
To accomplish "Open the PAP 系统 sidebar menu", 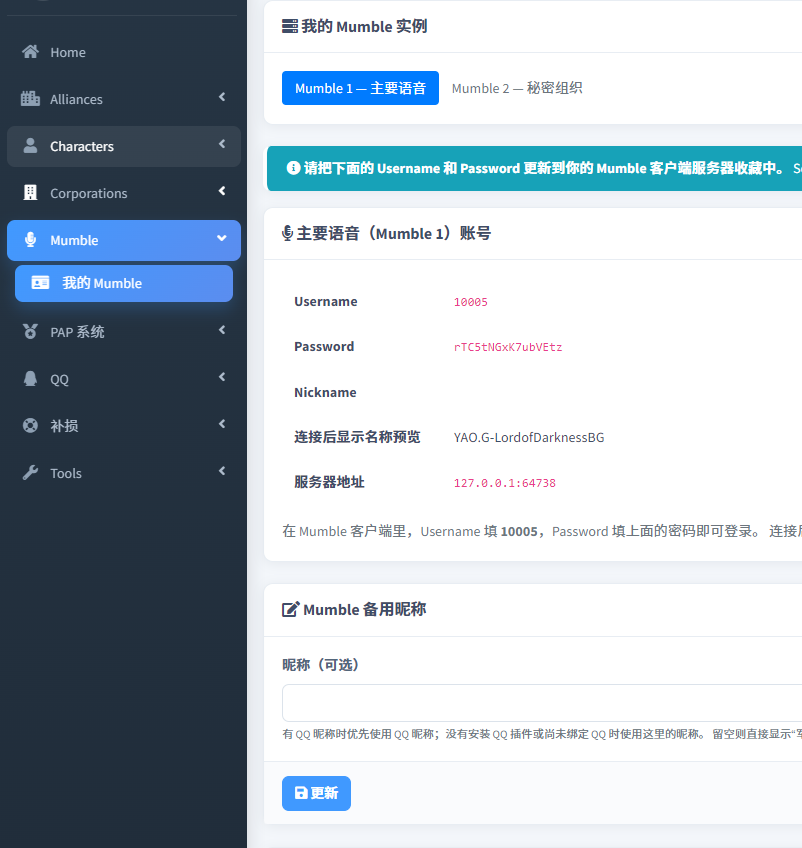I will click(x=124, y=332).
